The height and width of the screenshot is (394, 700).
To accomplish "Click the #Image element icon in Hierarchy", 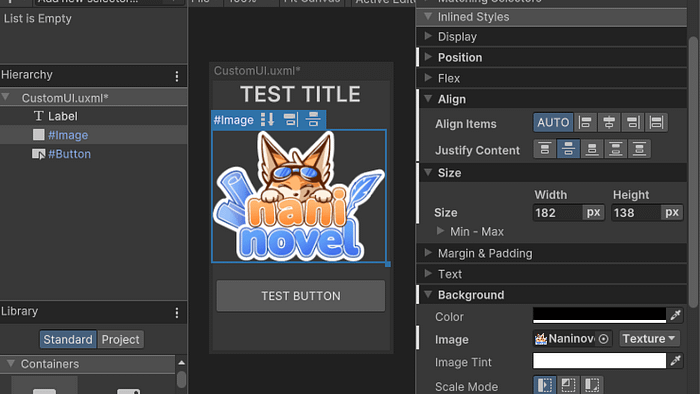I will pyautogui.click(x=38, y=135).
